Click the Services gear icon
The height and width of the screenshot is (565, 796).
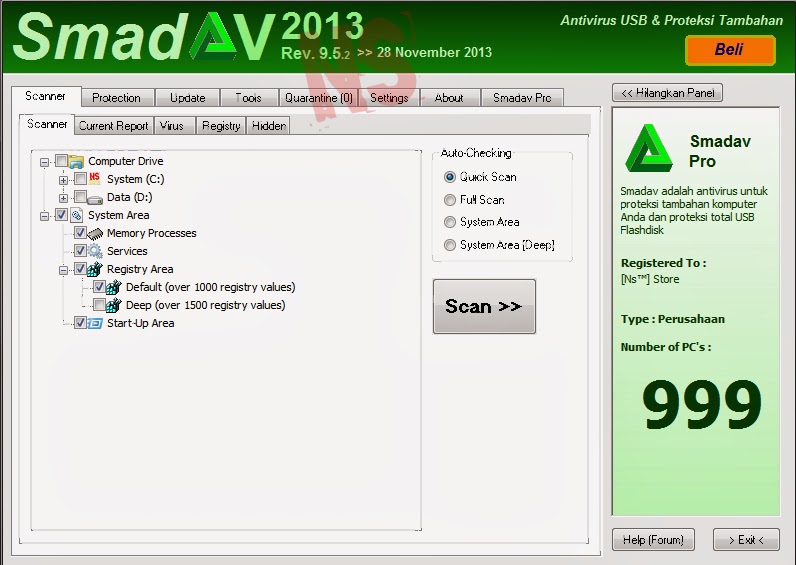click(x=95, y=251)
